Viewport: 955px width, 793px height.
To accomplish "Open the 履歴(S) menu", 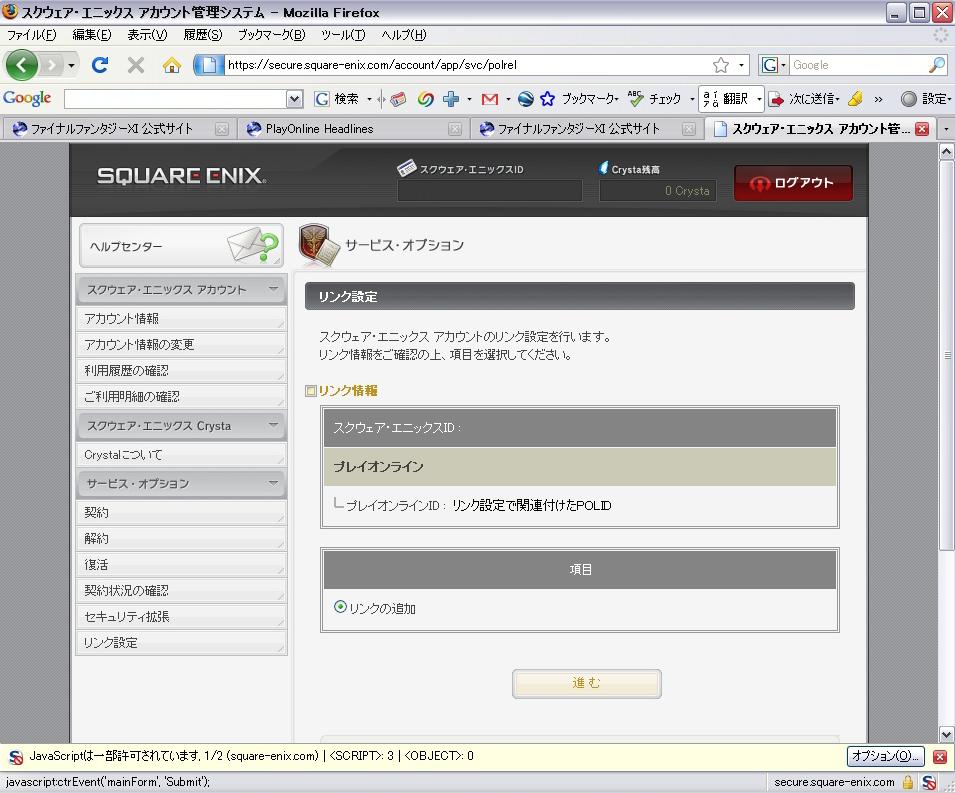I will [203, 35].
